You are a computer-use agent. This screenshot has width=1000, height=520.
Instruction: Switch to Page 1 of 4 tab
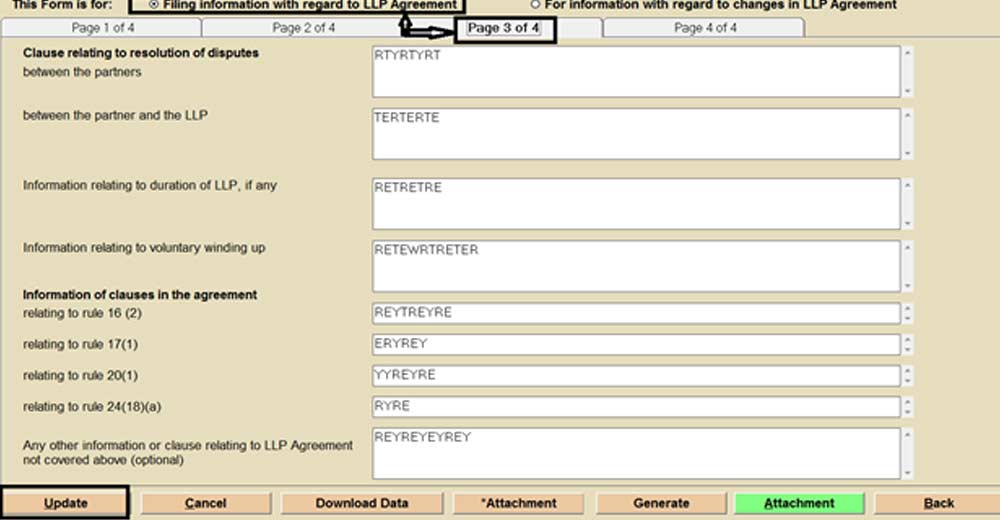coord(103,28)
